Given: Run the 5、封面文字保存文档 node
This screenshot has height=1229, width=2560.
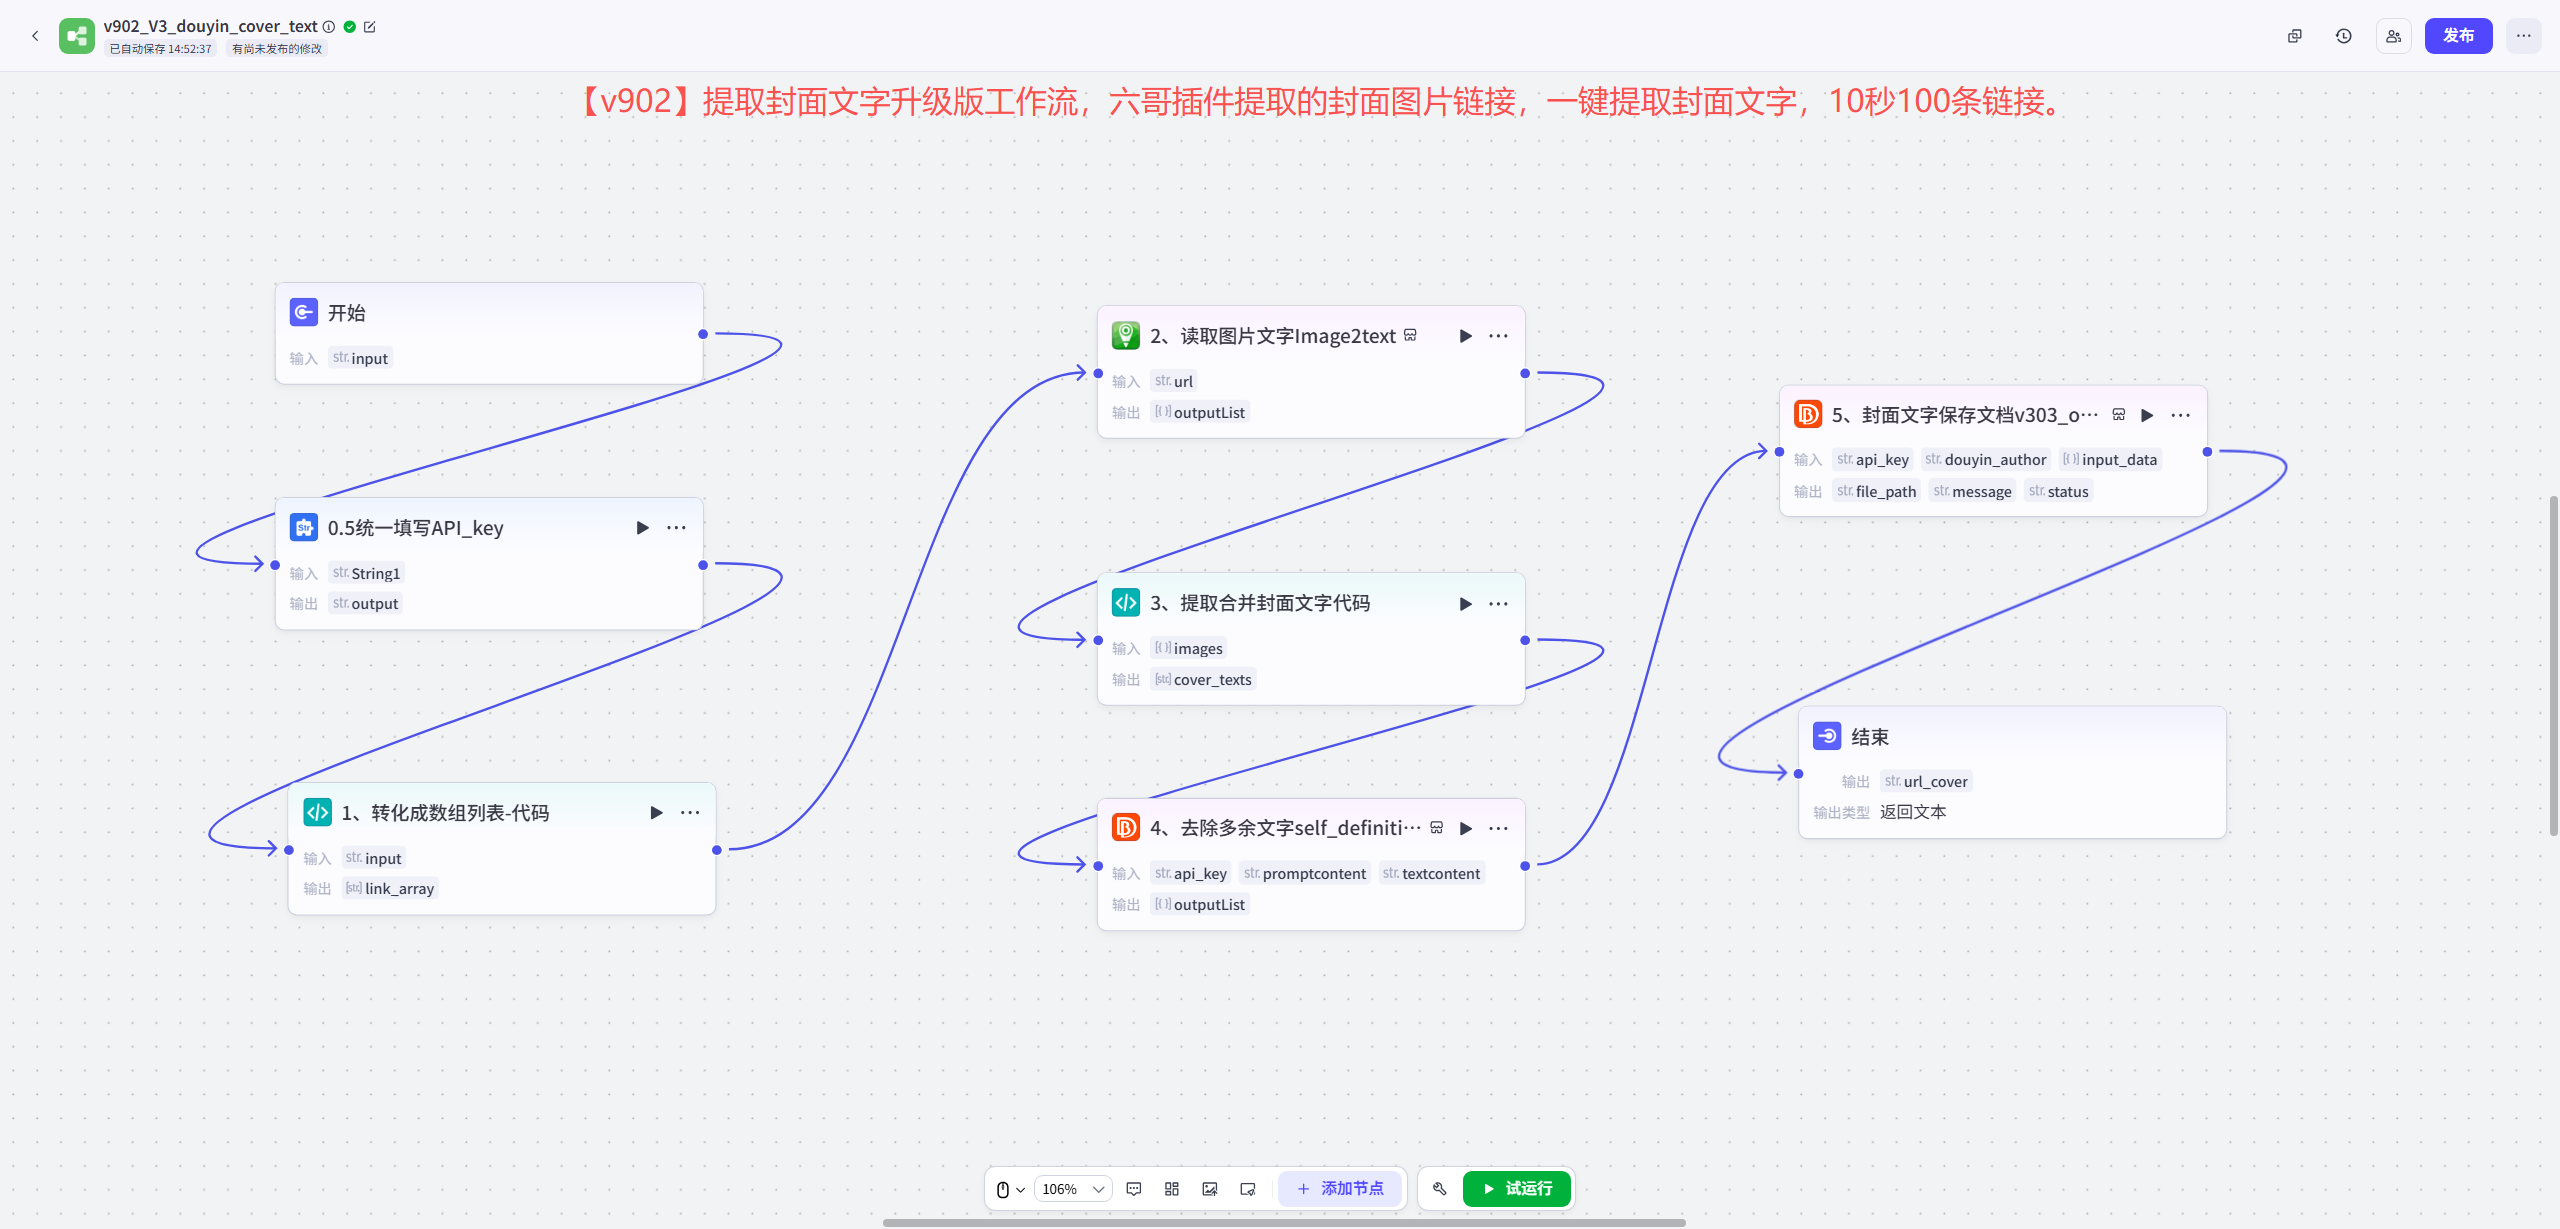Looking at the screenshot, I should pos(2147,415).
